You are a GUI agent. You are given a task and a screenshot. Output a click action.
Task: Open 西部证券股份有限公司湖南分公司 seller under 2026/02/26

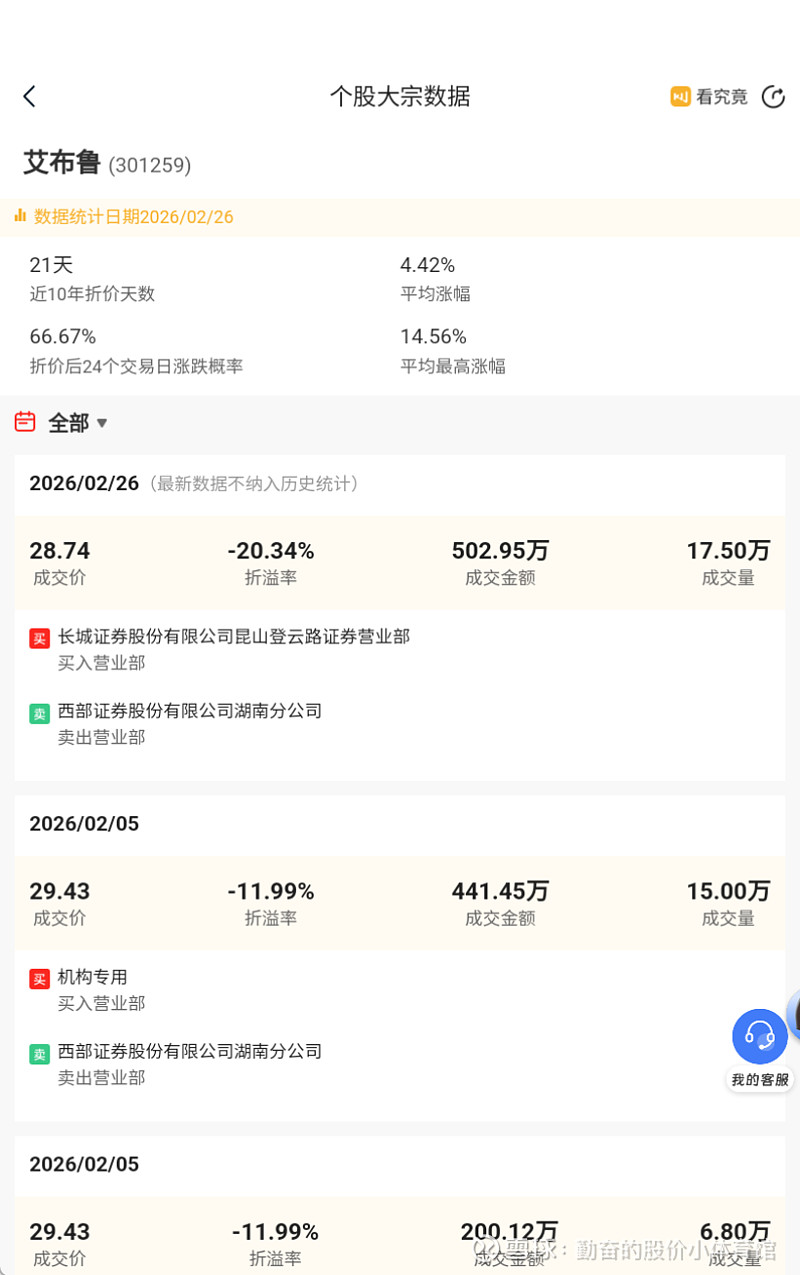point(190,711)
